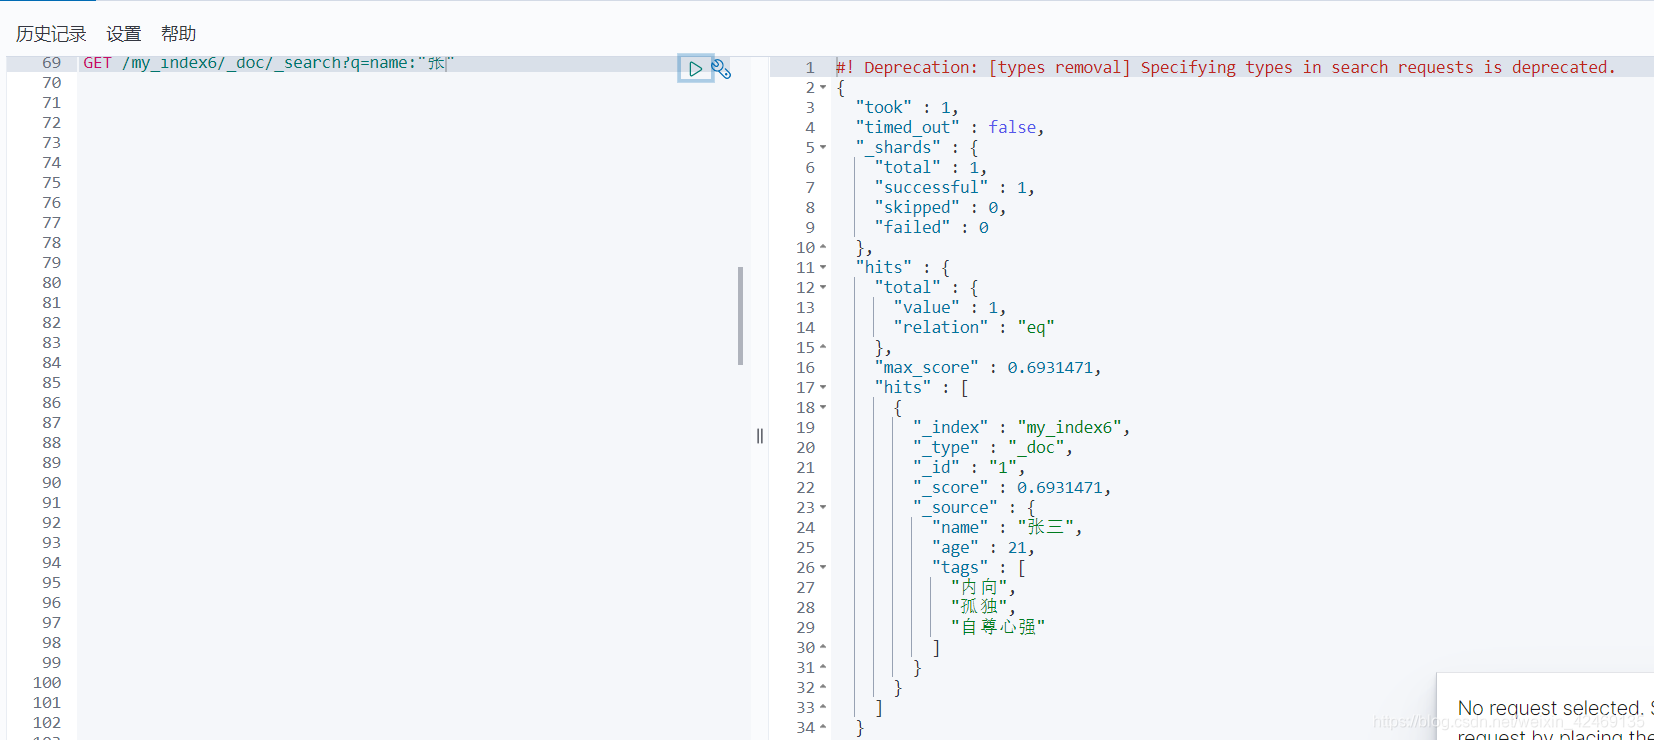This screenshot has height=740, width=1654.
Task: Toggle fold marker at line 34
Action: click(x=823, y=727)
